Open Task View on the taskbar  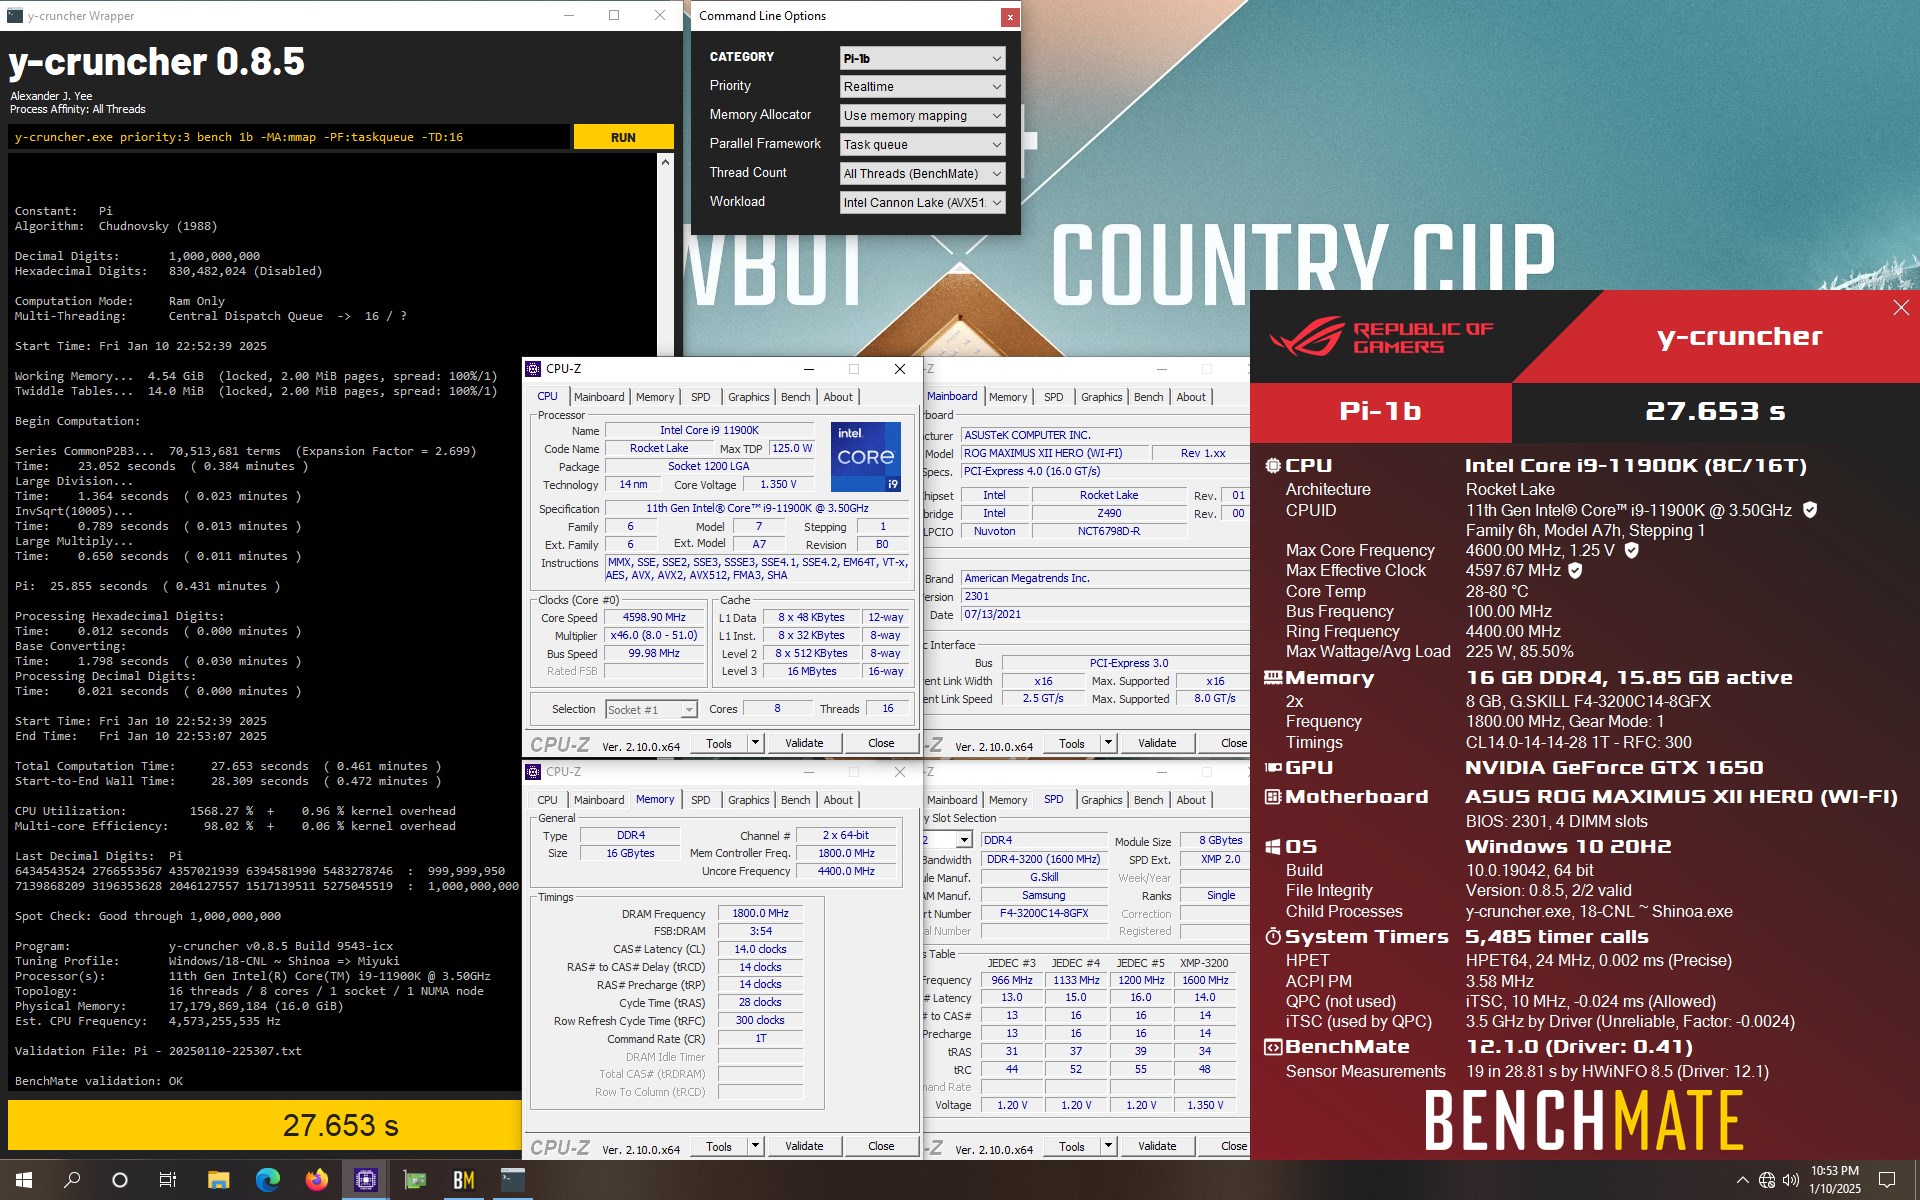pyautogui.click(x=168, y=1180)
